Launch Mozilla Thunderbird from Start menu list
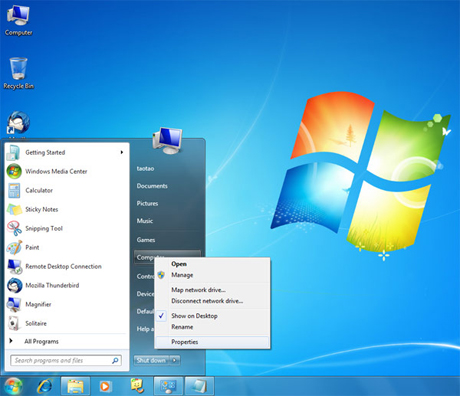The width and height of the screenshot is (460, 396). [52, 285]
